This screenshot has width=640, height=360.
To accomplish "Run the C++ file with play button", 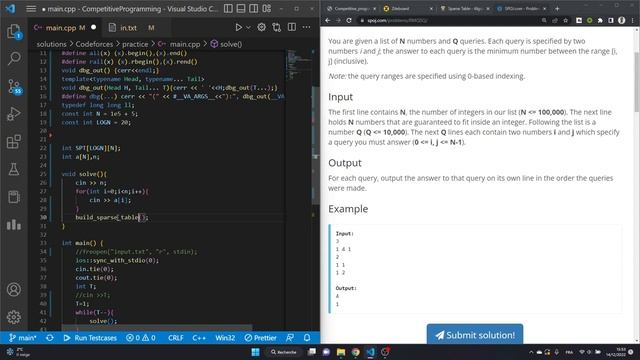I will pyautogui.click(x=238, y=27).
